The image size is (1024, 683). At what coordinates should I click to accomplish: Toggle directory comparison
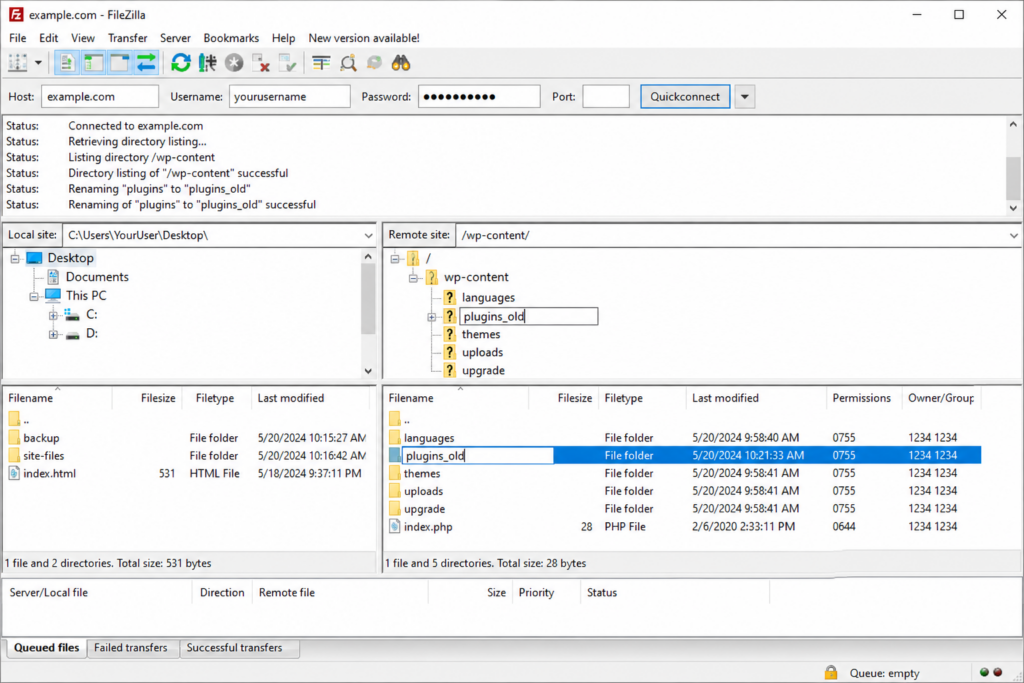(348, 63)
